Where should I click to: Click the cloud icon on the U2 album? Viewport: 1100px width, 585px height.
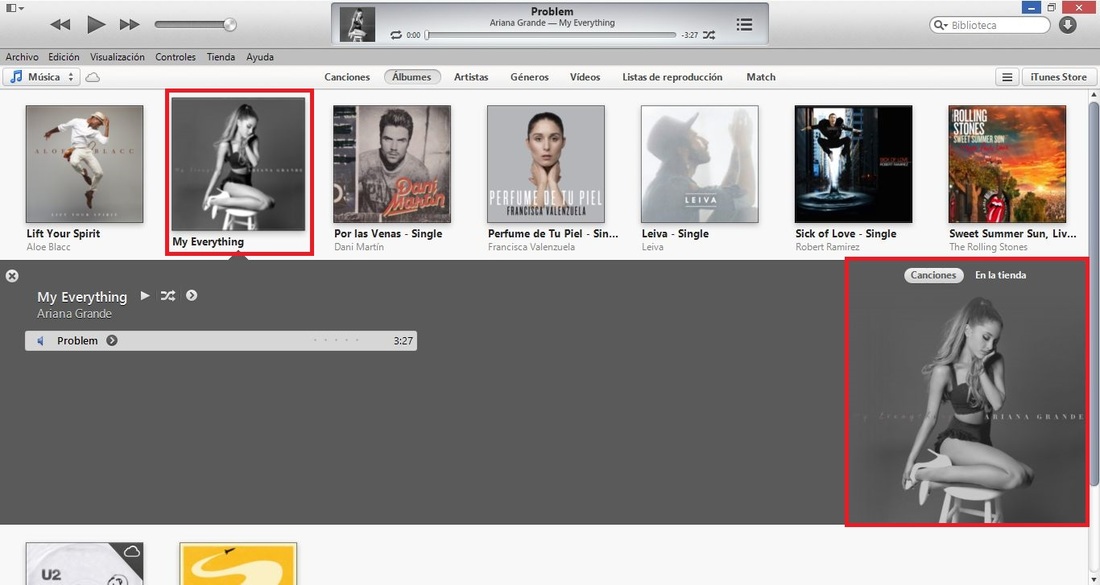click(131, 551)
